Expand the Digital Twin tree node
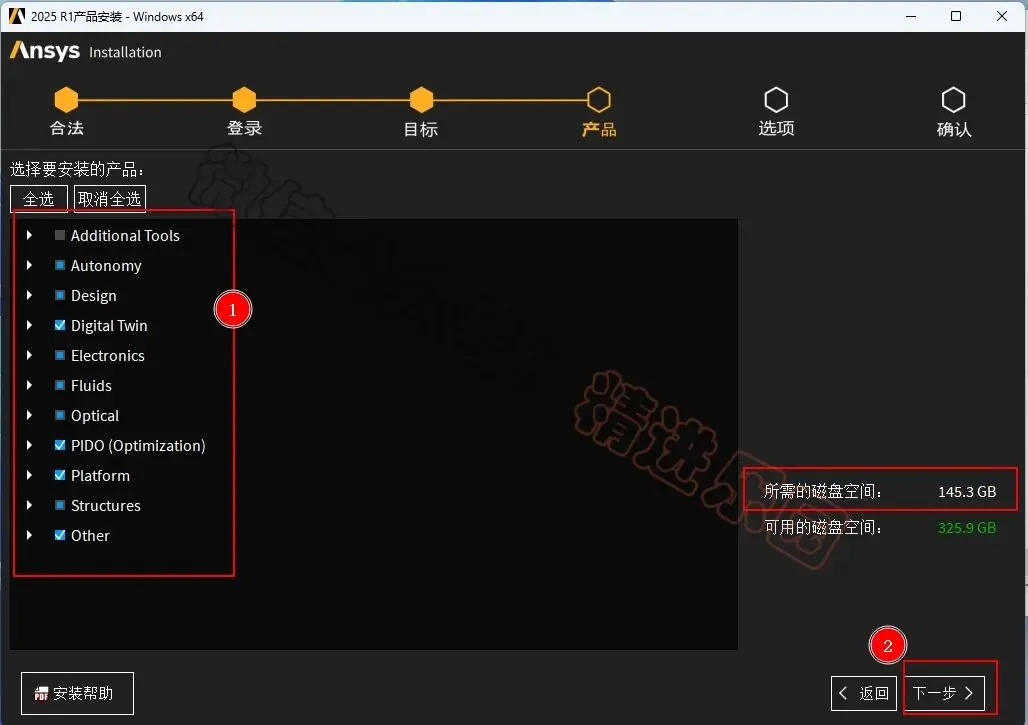 click(x=29, y=325)
